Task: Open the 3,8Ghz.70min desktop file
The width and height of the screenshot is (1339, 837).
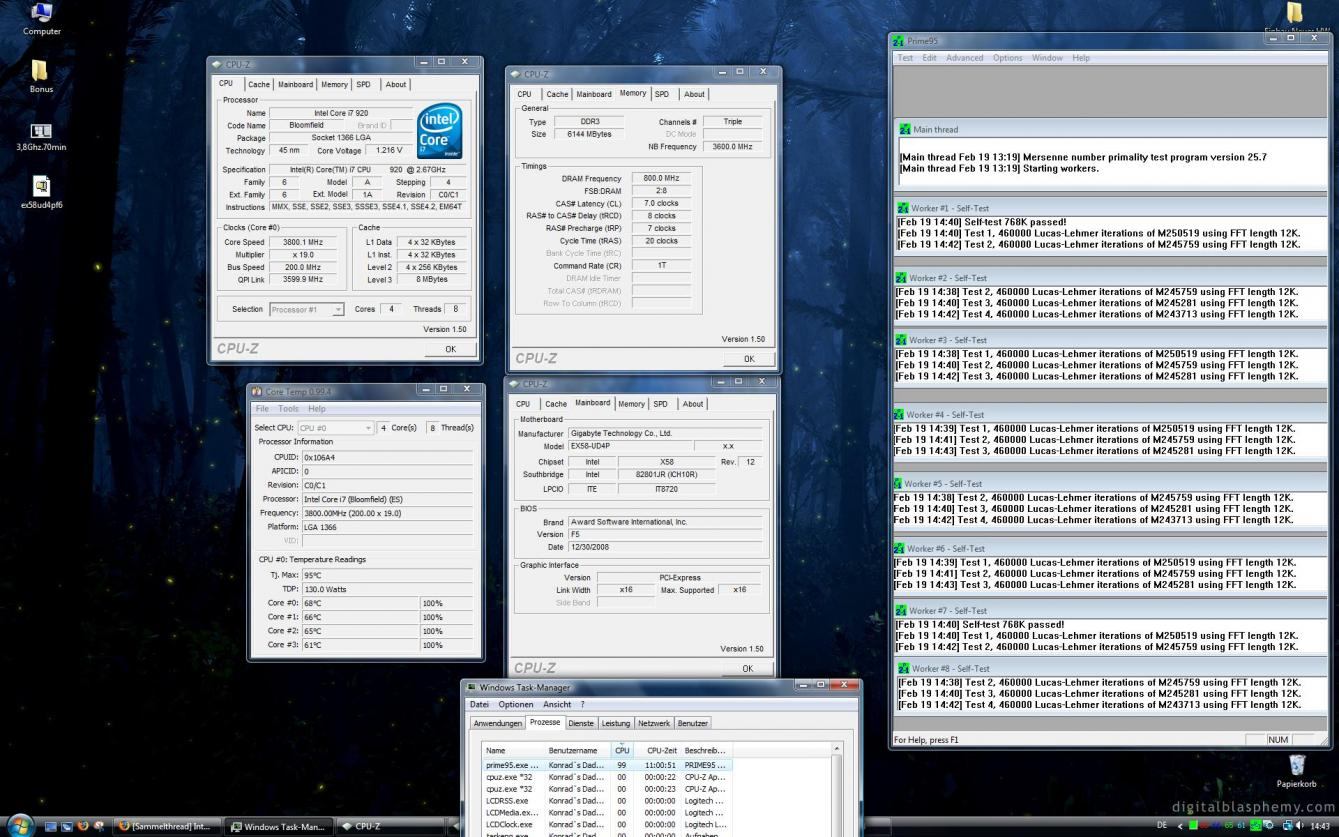Action: pos(41,137)
